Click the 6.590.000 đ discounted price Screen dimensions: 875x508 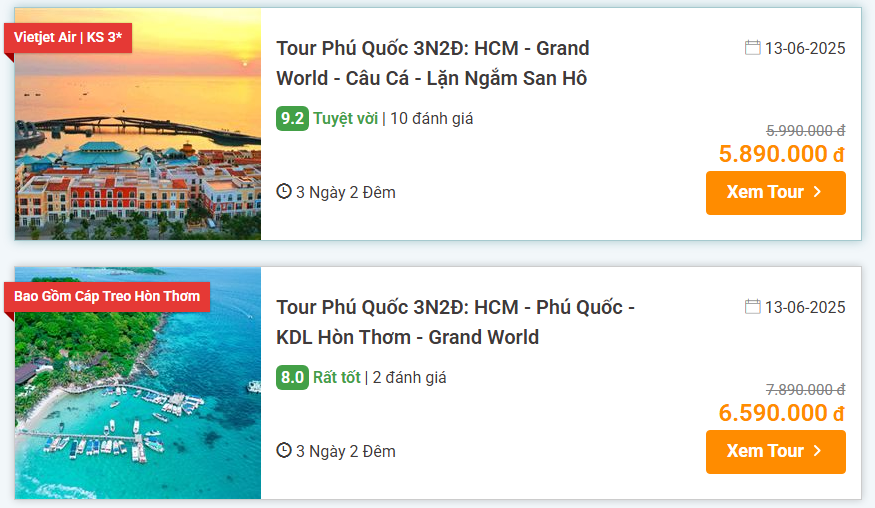click(782, 413)
